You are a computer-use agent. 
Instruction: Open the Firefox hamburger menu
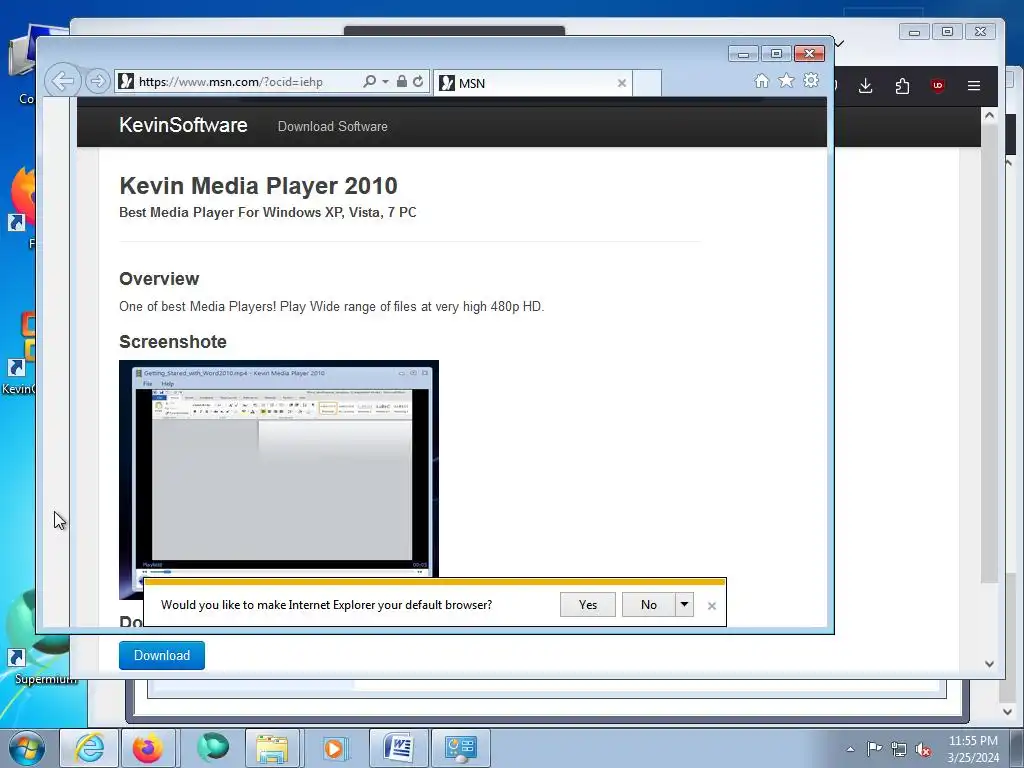pyautogui.click(x=974, y=86)
